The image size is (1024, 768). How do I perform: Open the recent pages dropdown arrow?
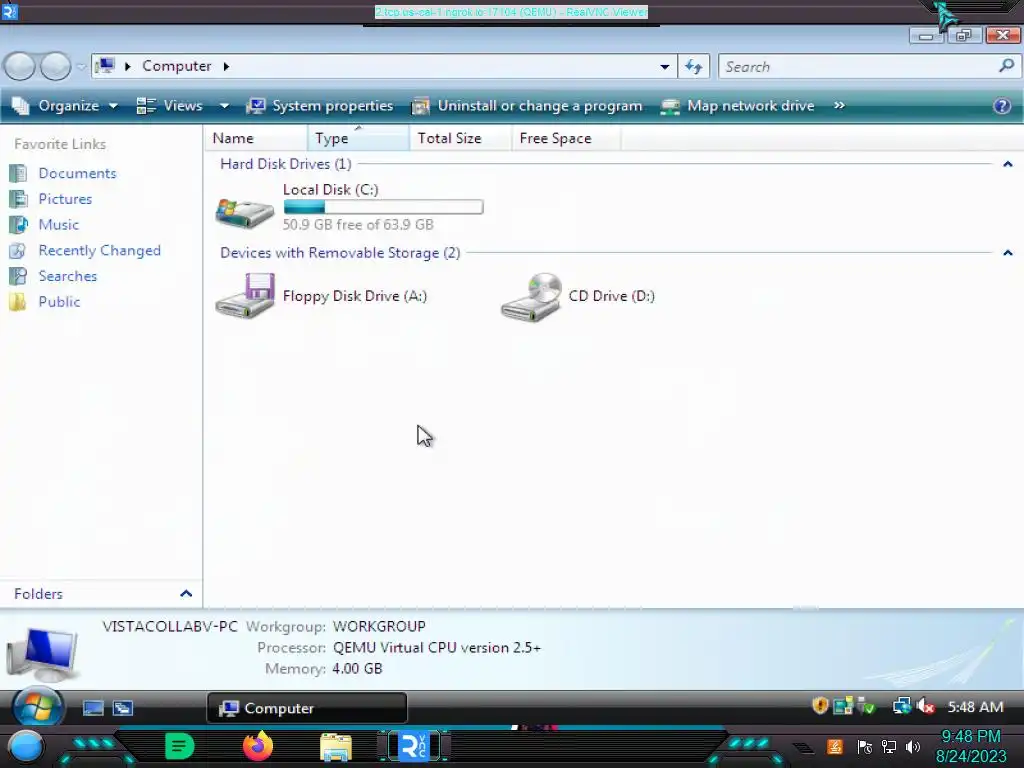(81, 66)
